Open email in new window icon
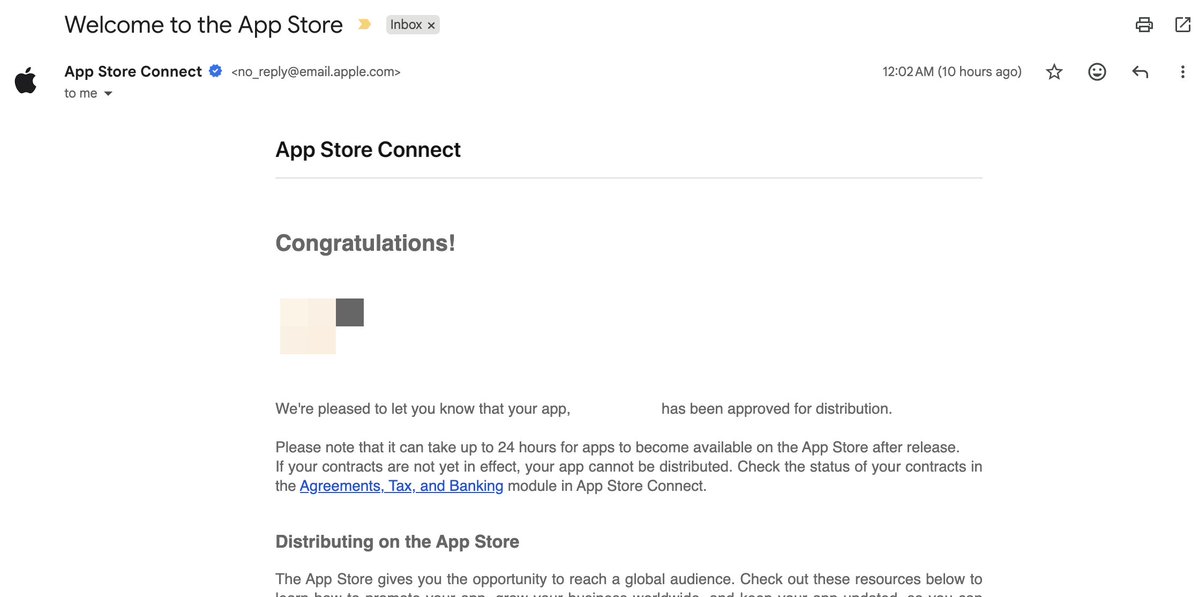The width and height of the screenshot is (1199, 597). coord(1182,25)
